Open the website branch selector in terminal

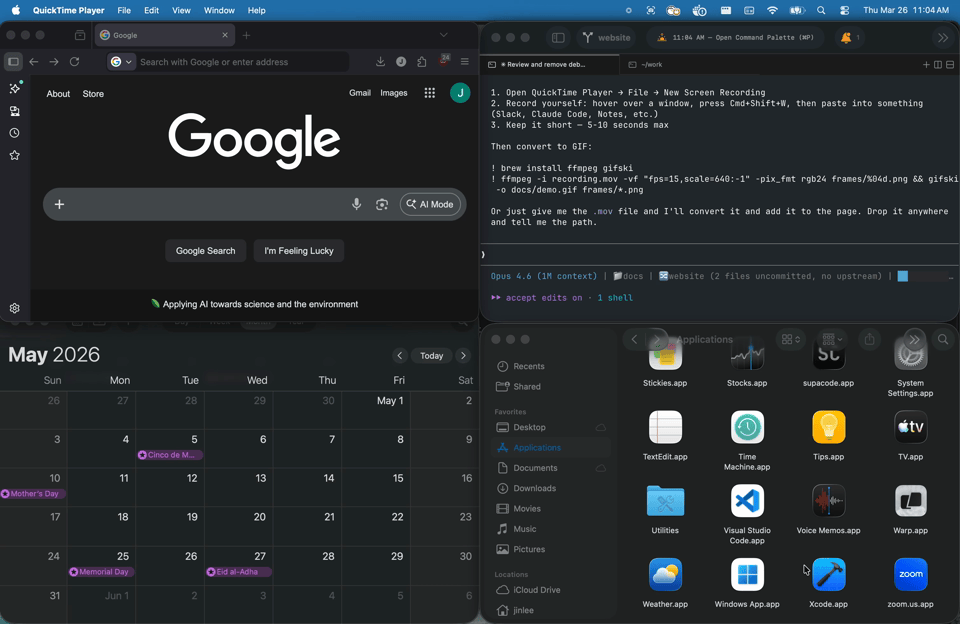(x=607, y=37)
